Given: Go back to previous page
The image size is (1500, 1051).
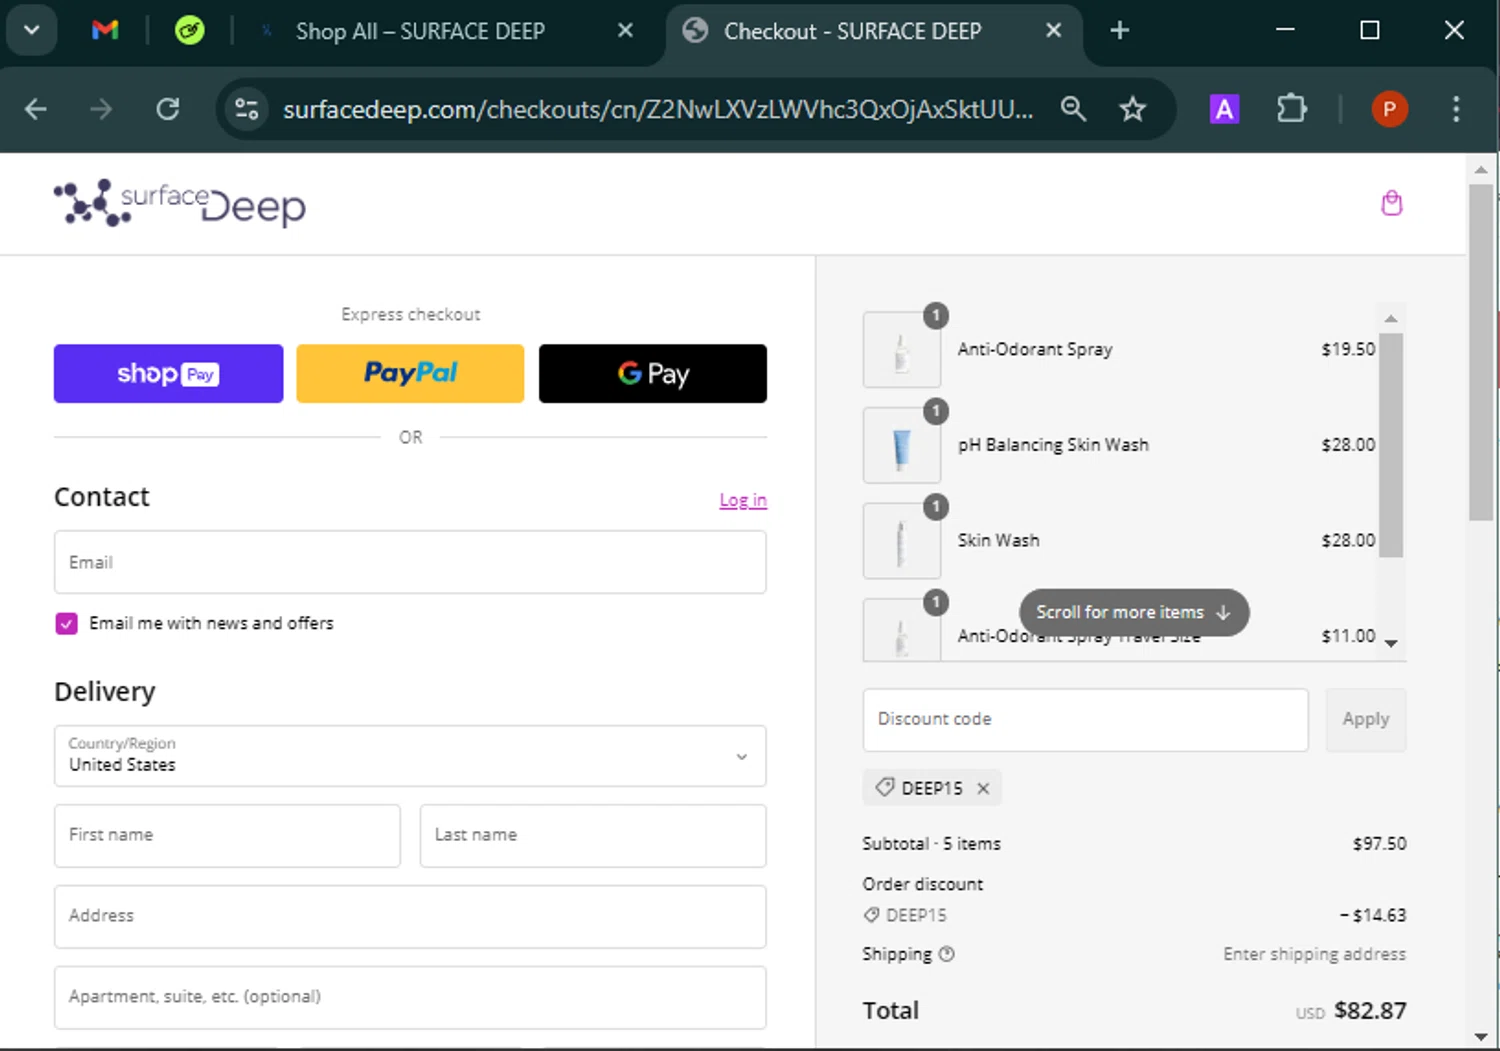Looking at the screenshot, I should tap(36, 109).
